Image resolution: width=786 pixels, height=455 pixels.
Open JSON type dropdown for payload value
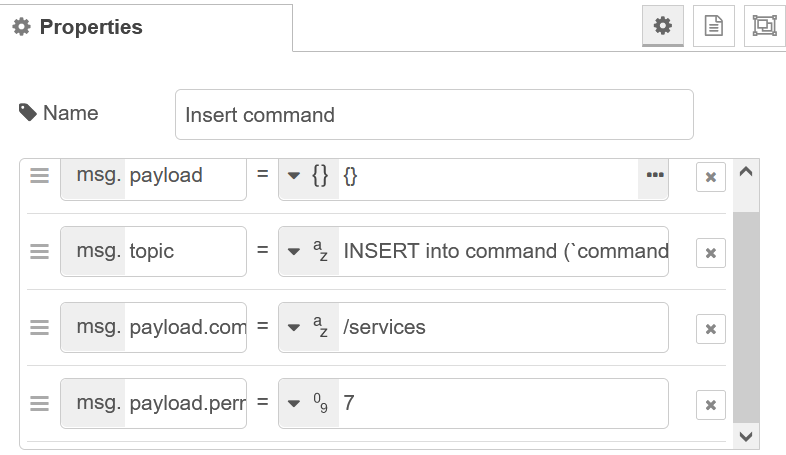click(309, 175)
